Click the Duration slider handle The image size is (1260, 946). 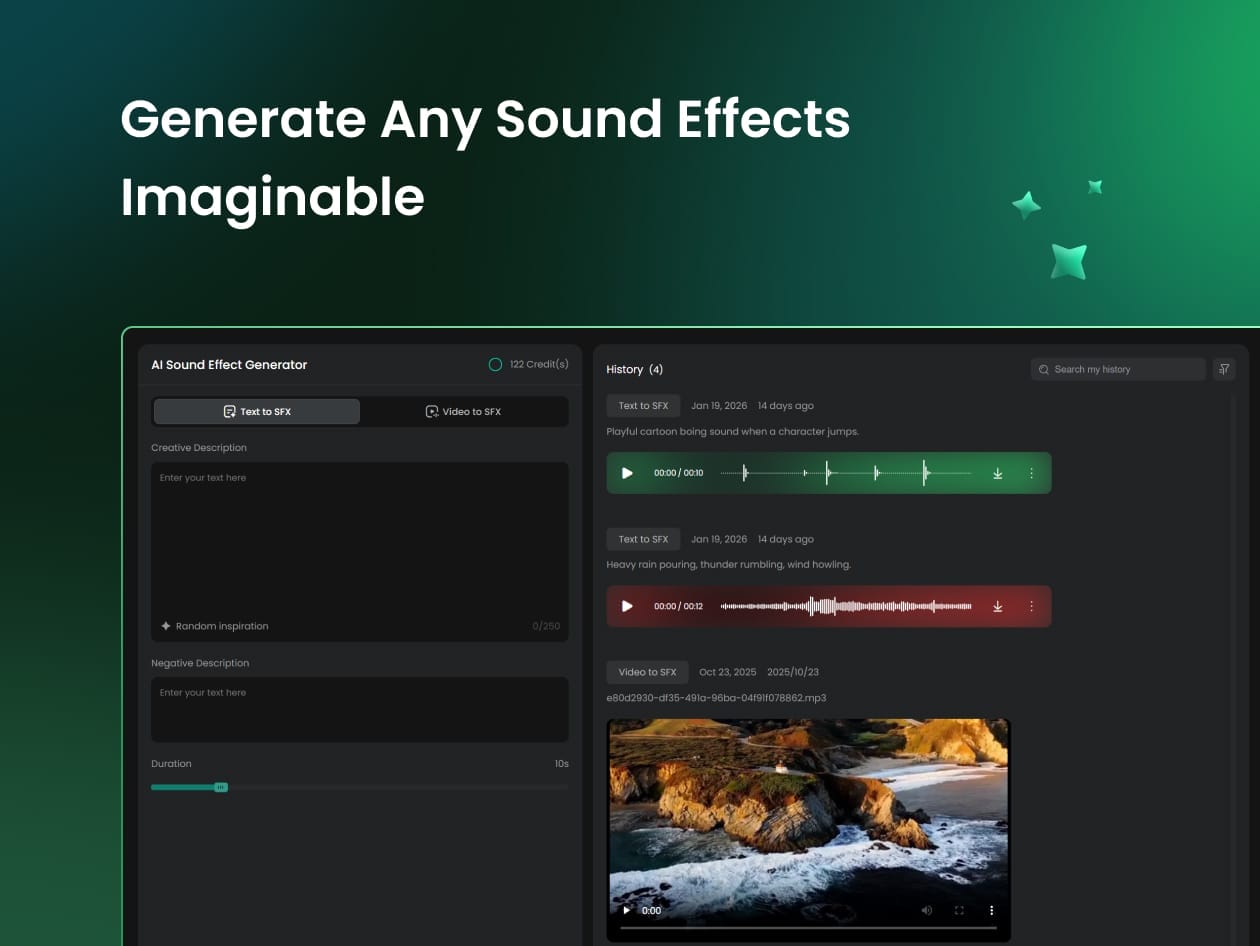[x=221, y=787]
